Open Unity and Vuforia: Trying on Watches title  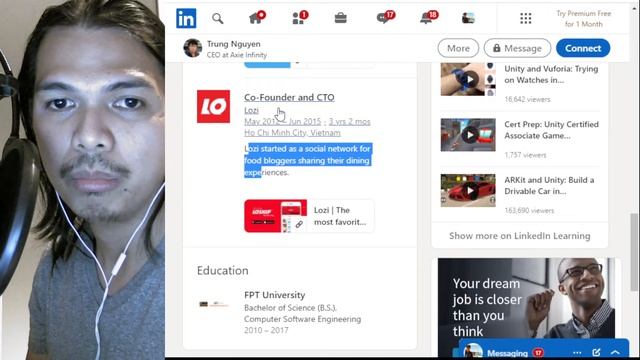point(551,74)
